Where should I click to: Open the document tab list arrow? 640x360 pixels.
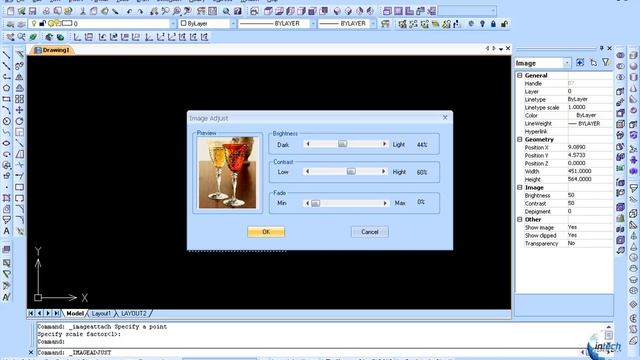click(501, 49)
